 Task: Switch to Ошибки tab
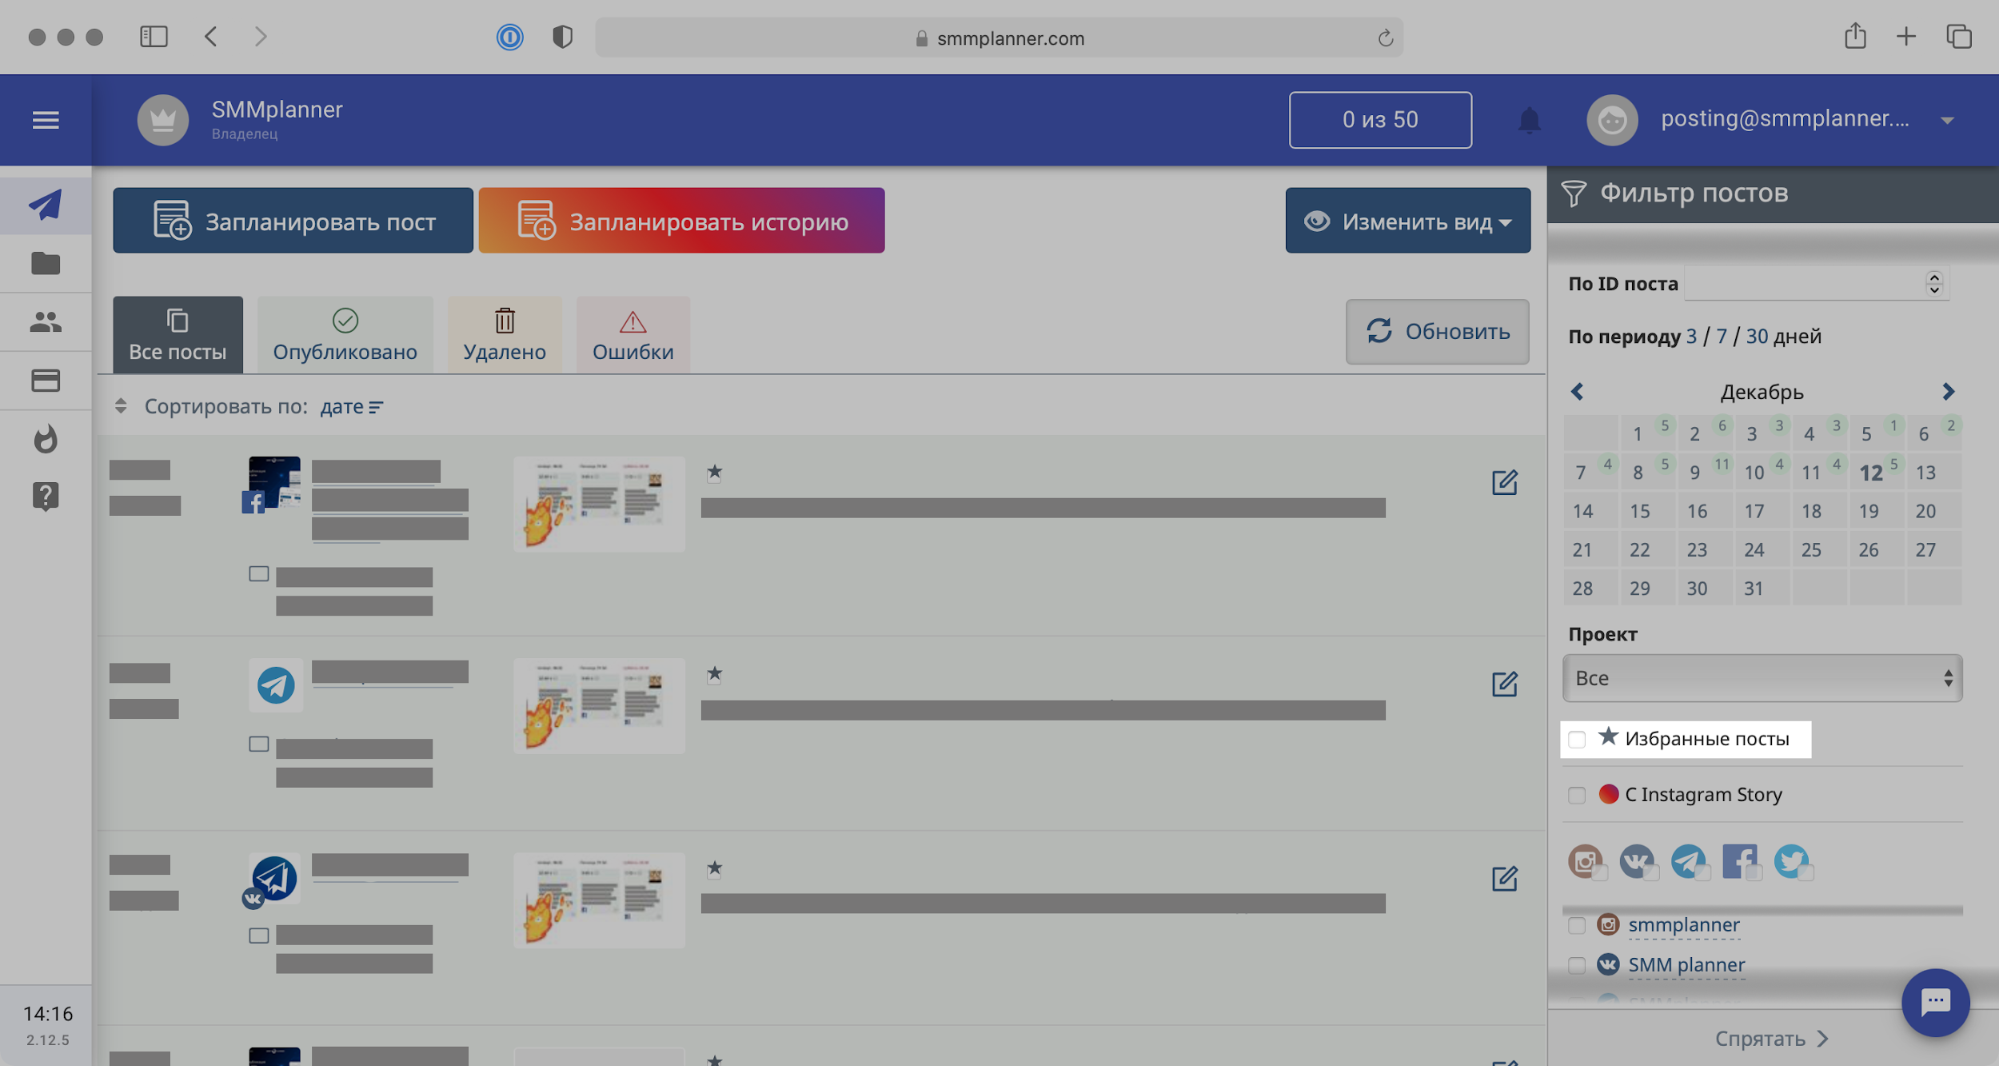[x=633, y=334]
